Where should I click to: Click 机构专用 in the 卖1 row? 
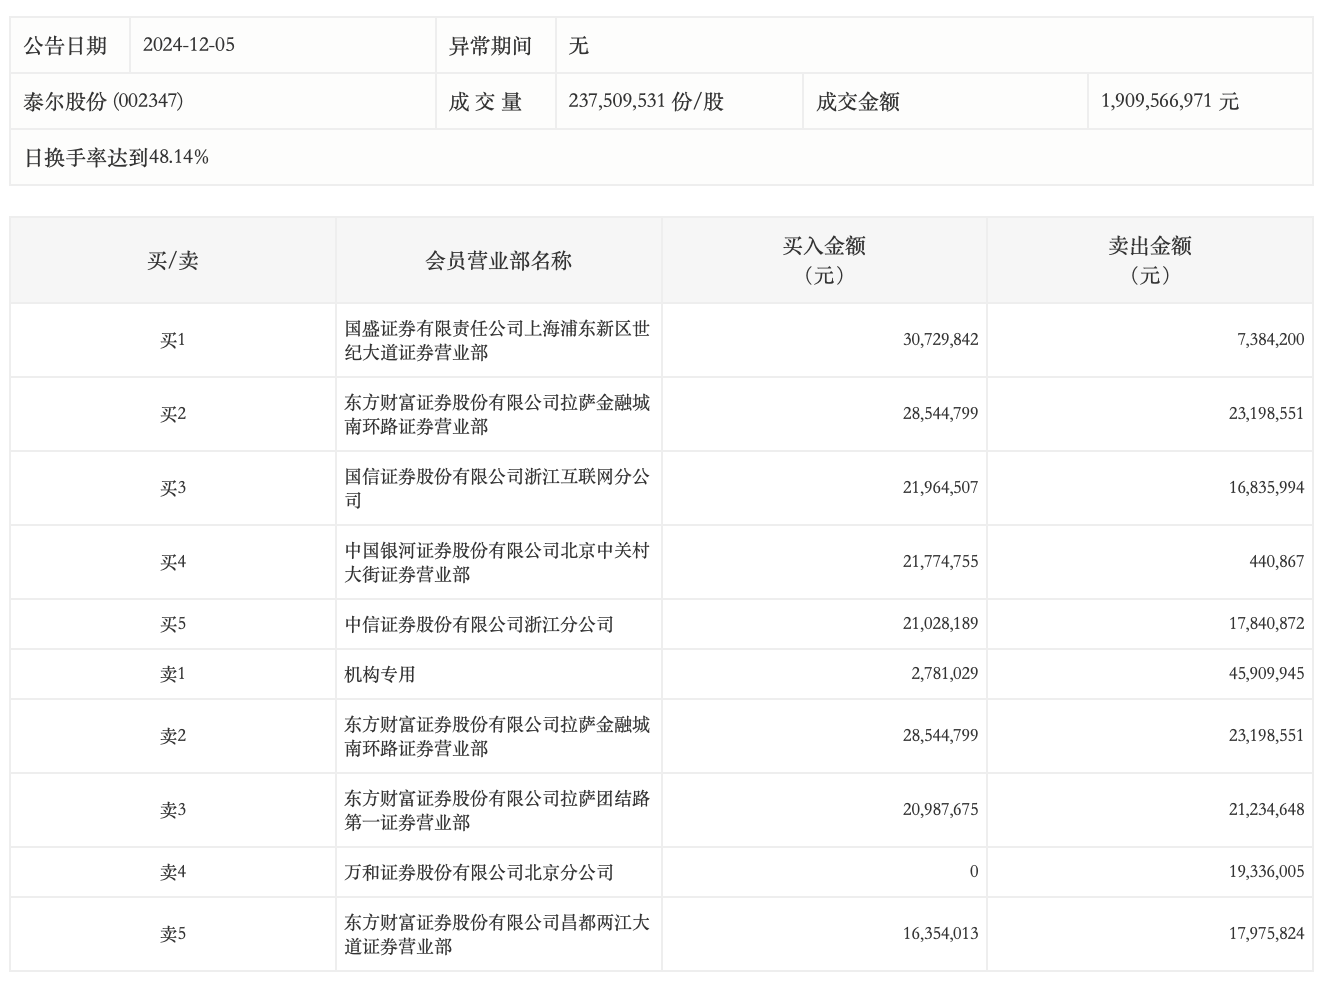pyautogui.click(x=380, y=674)
